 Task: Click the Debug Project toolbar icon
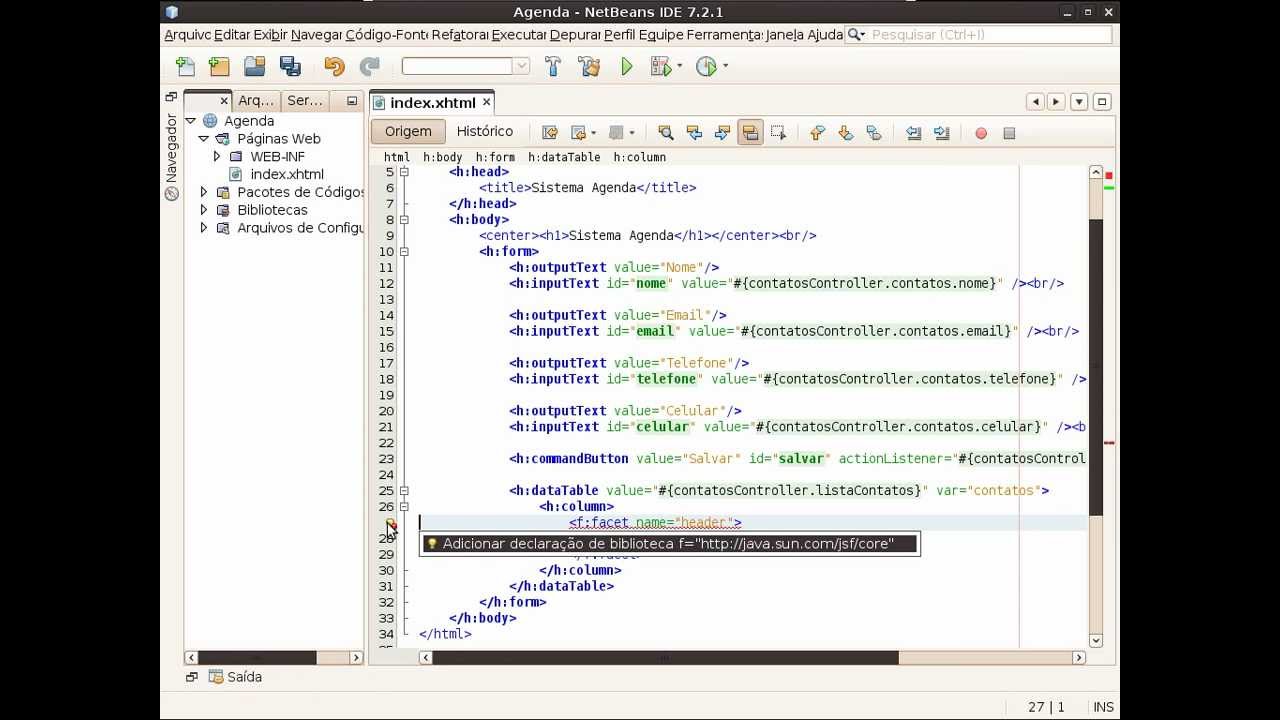pyautogui.click(x=660, y=67)
